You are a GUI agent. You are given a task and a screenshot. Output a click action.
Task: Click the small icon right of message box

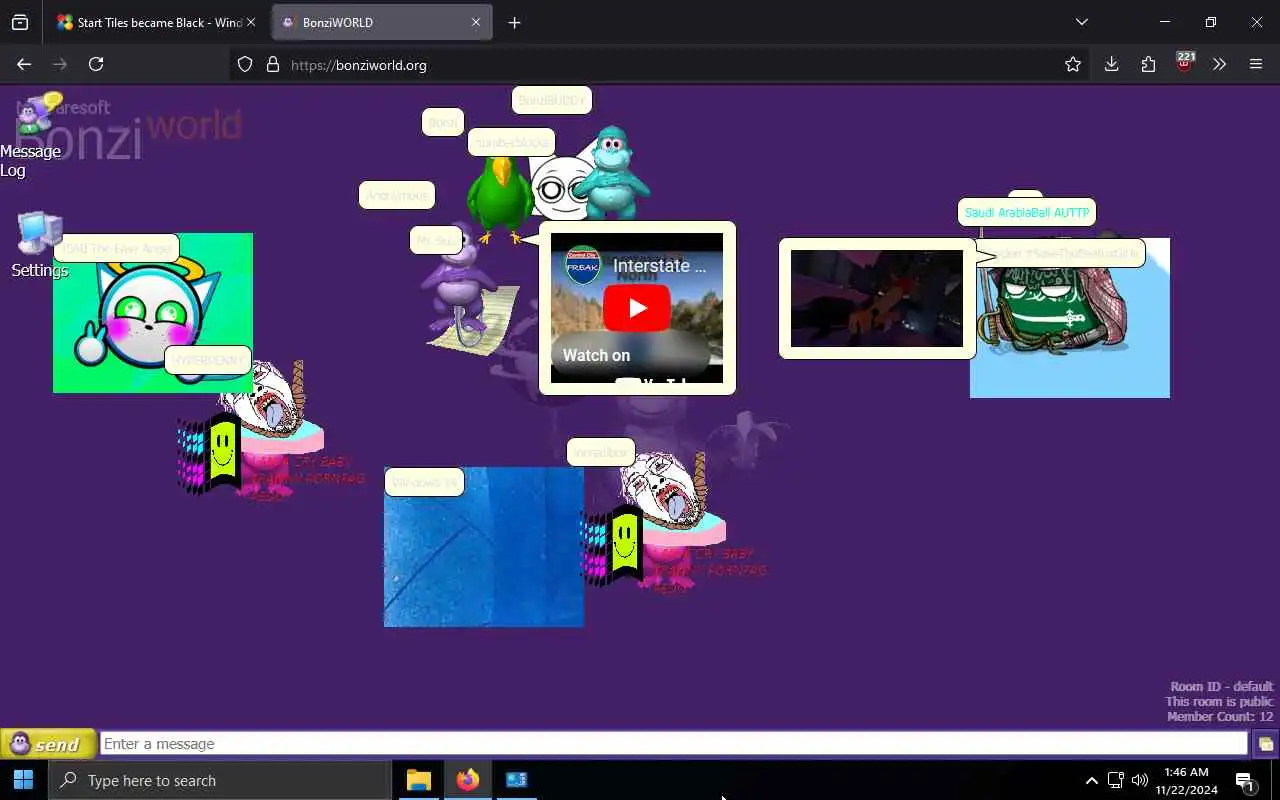pos(1265,744)
